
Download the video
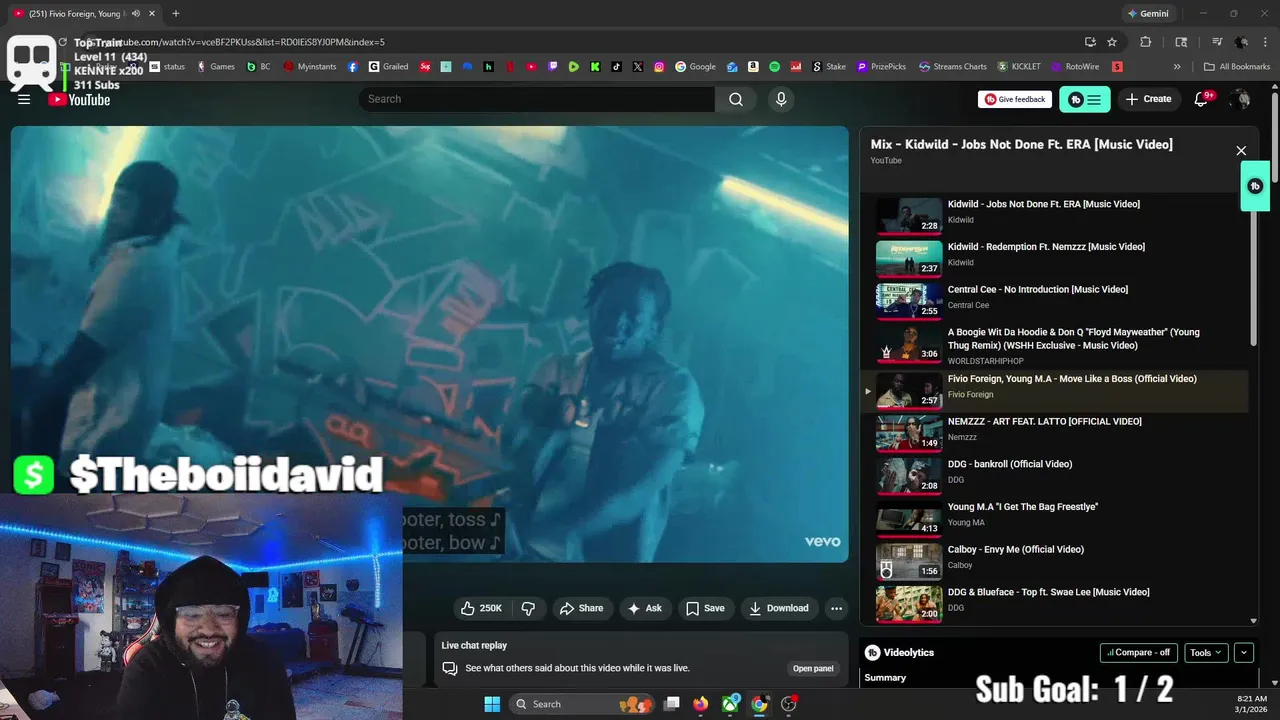778,608
